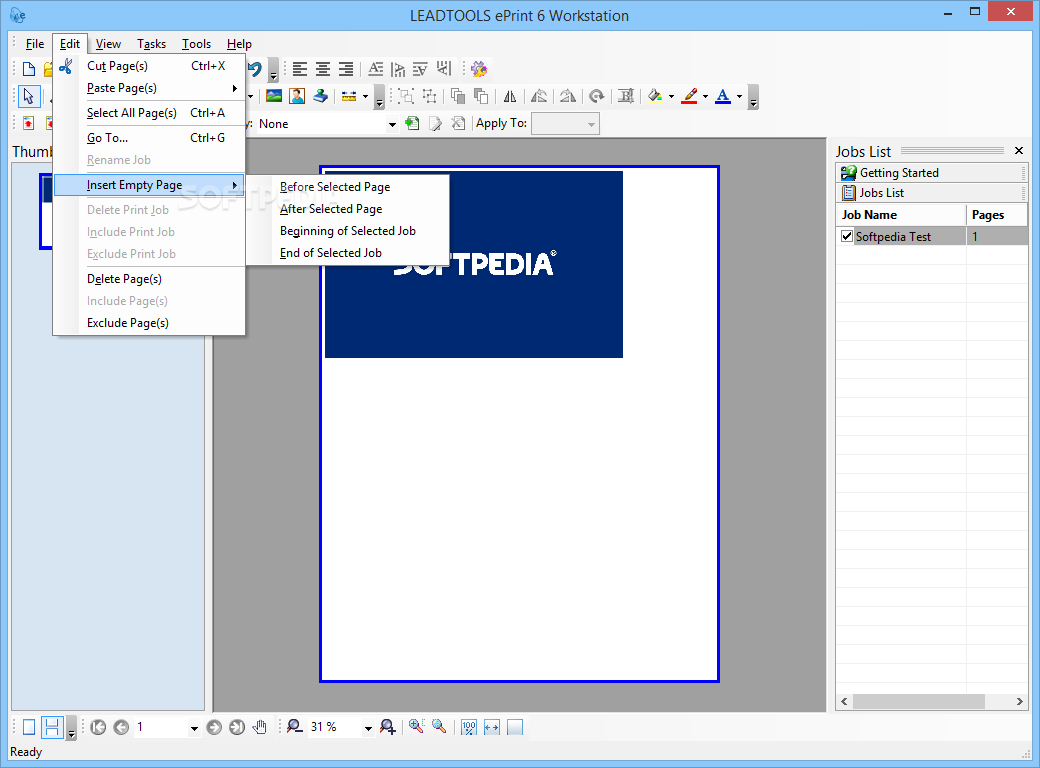Center align text
Image resolution: width=1040 pixels, height=768 pixels.
(323, 69)
